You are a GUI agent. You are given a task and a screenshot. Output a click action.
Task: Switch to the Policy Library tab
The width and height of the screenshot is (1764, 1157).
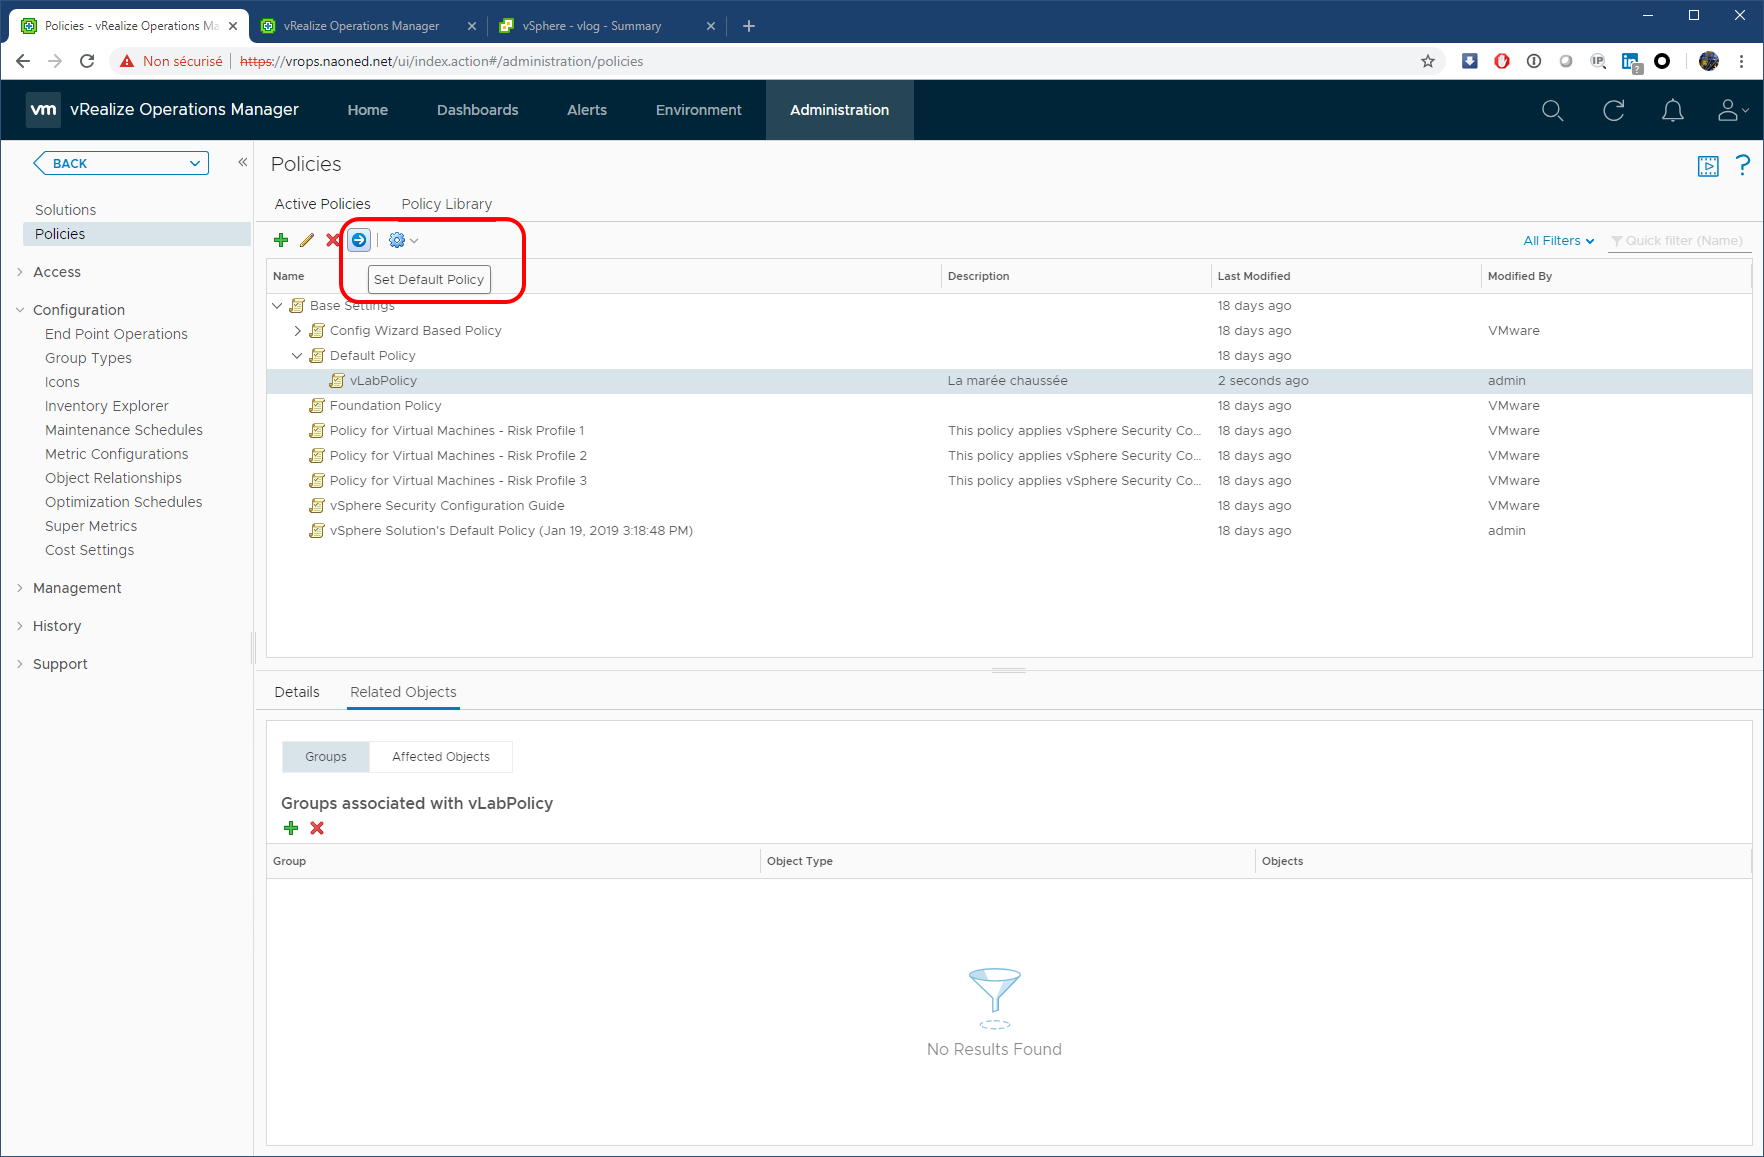coord(446,204)
